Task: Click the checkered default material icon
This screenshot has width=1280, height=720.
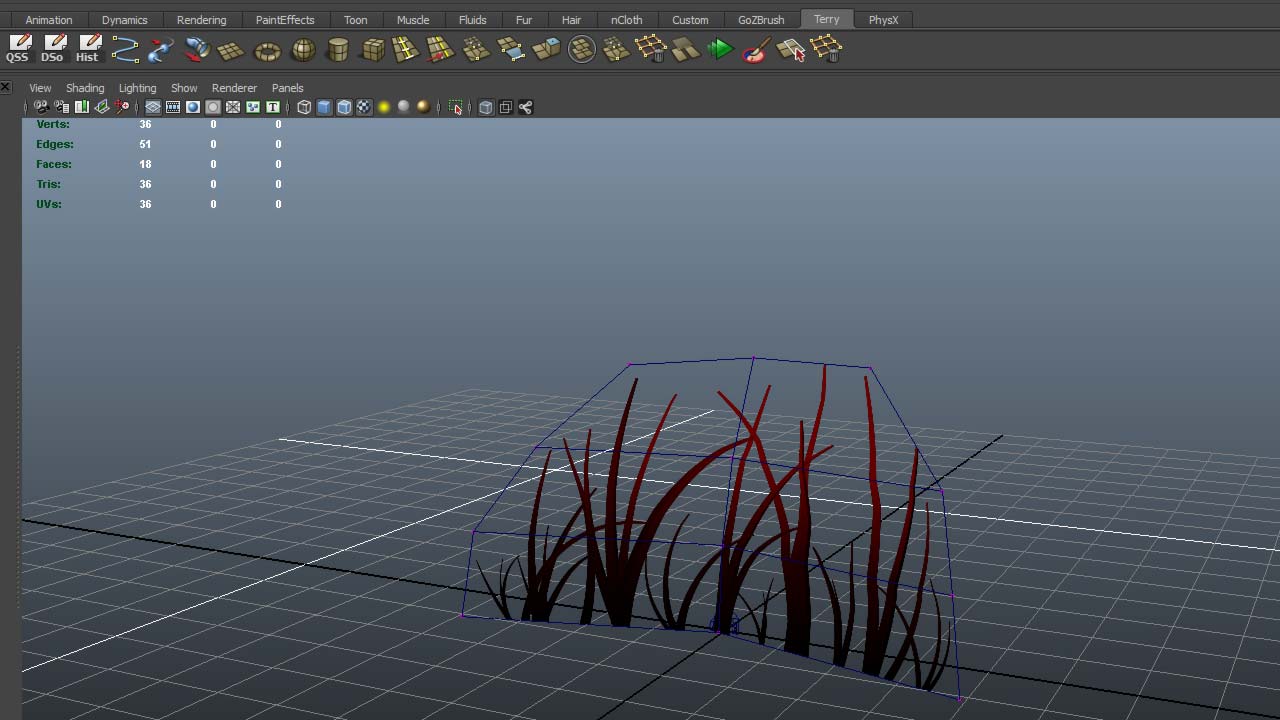Action: click(364, 107)
